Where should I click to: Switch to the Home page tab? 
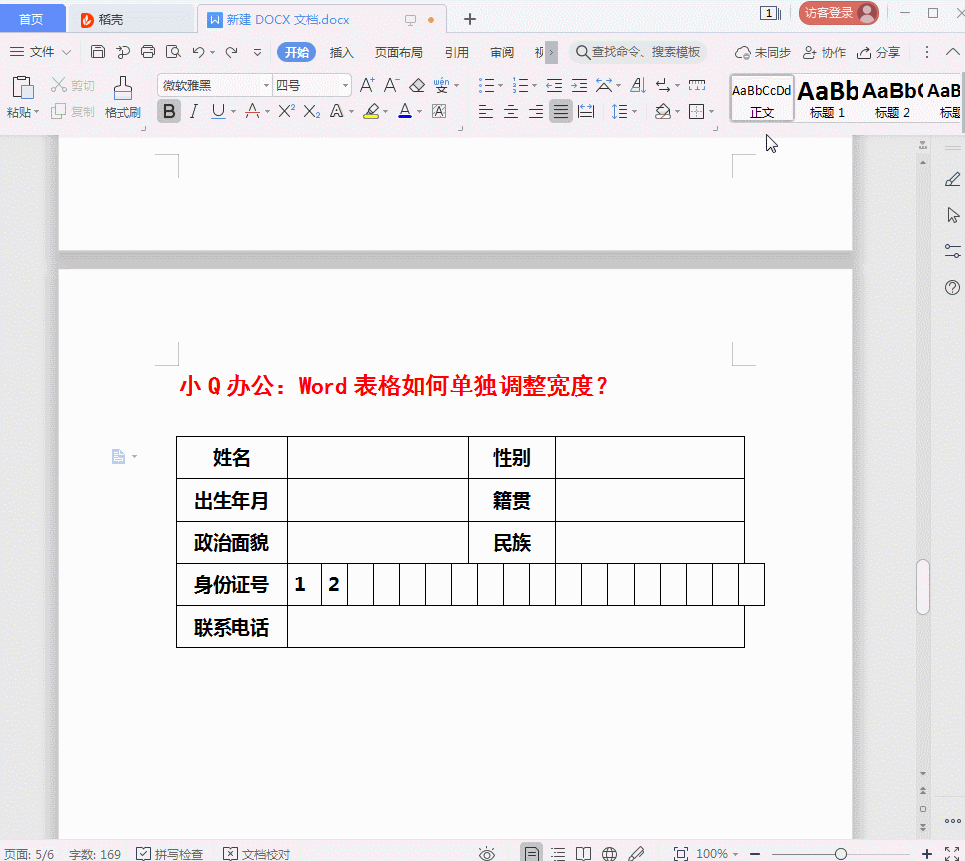[x=32, y=18]
